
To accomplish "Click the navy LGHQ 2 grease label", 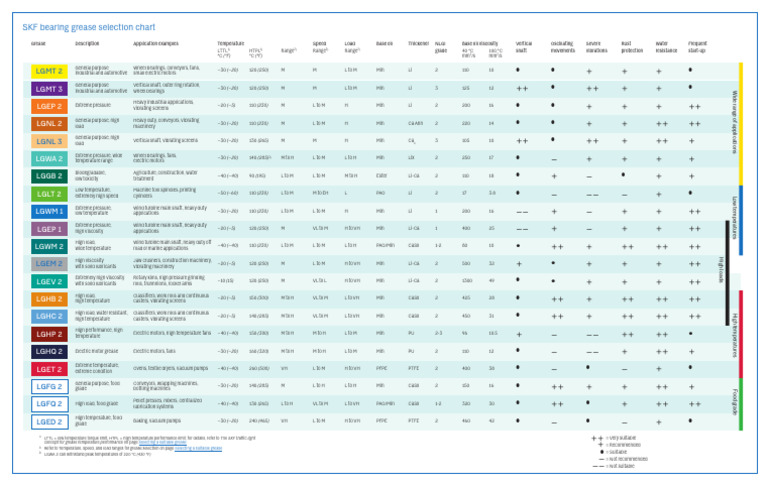I will point(49,351).
